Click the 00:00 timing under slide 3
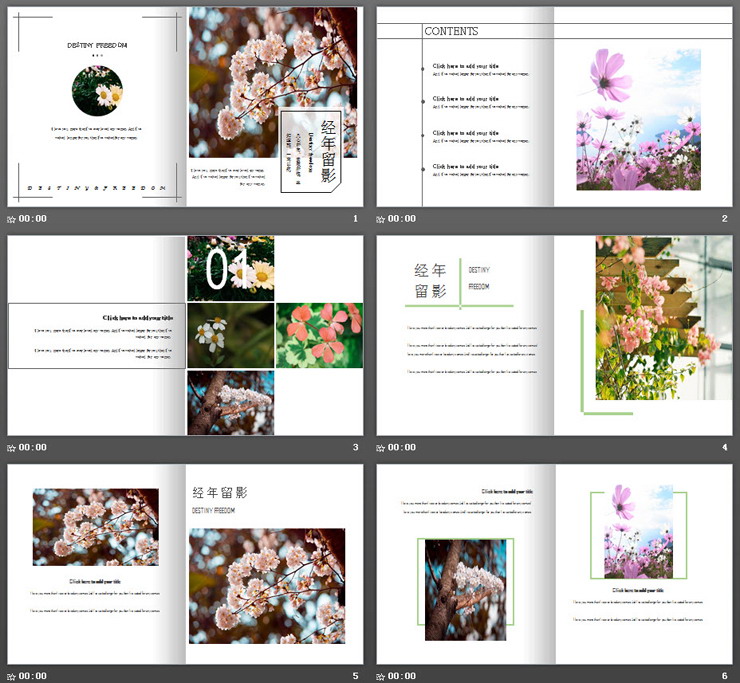 click(33, 448)
